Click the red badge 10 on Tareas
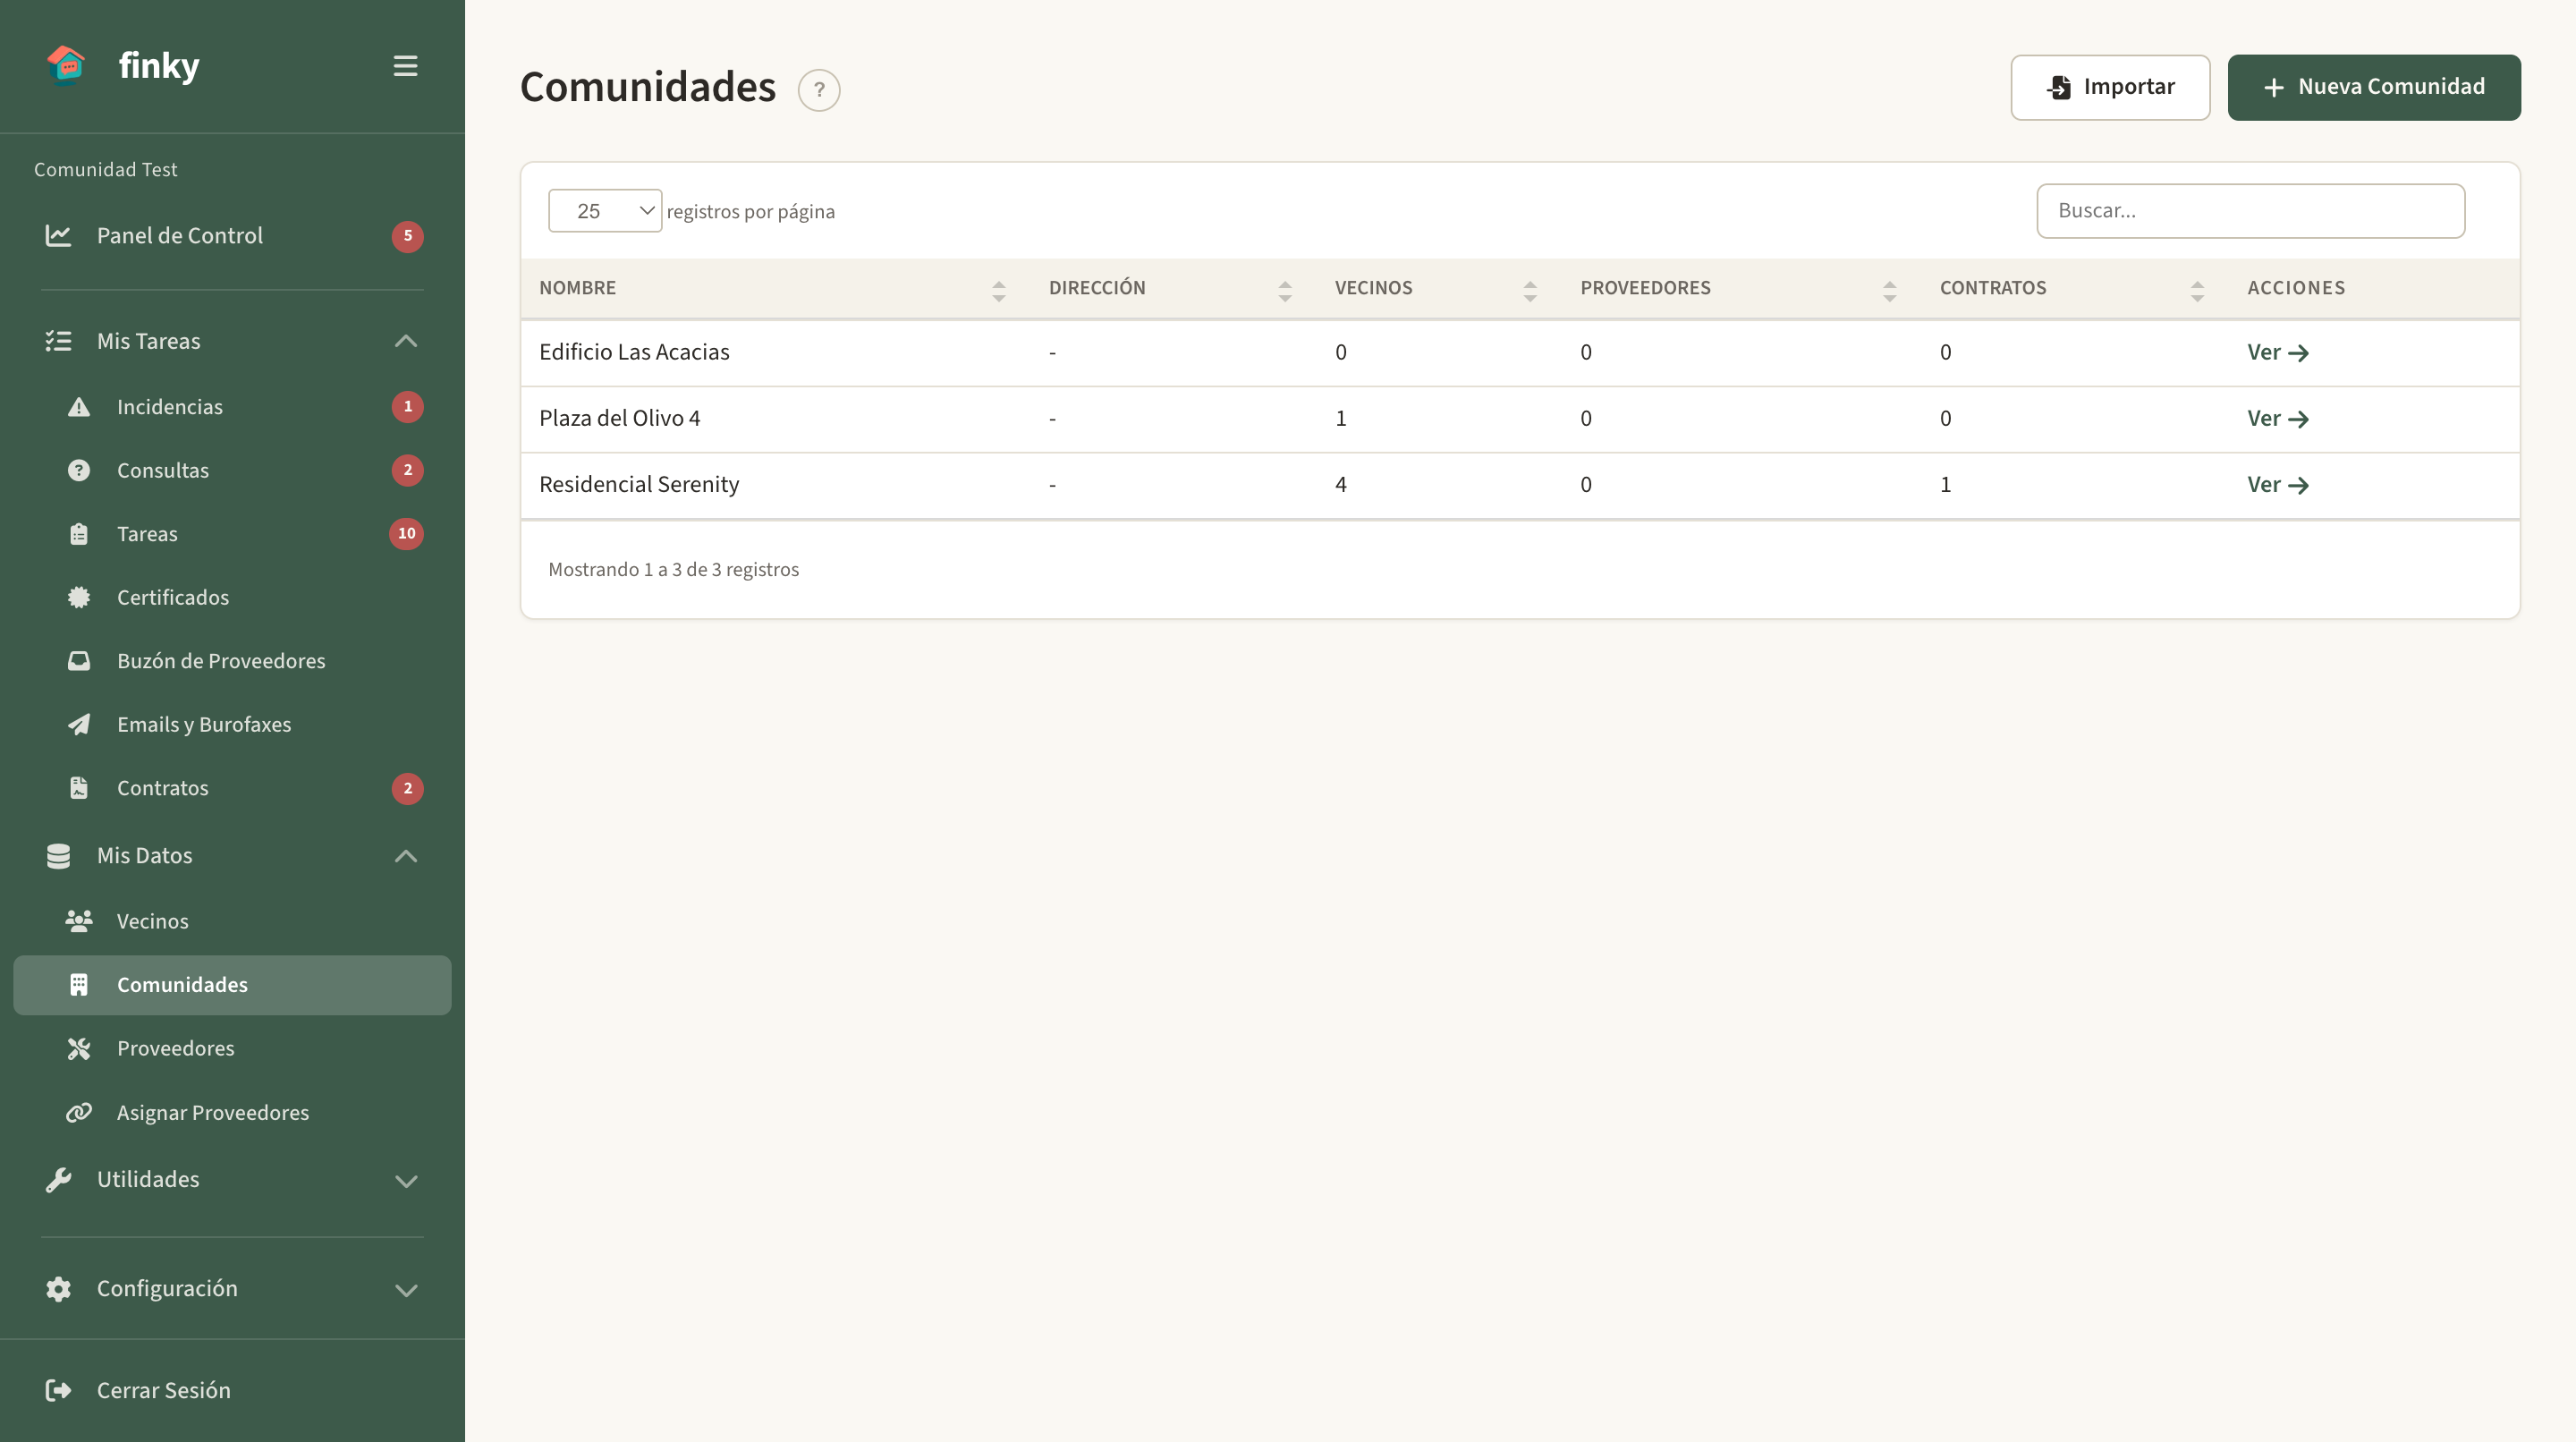This screenshot has height=1442, width=2576. tap(406, 534)
